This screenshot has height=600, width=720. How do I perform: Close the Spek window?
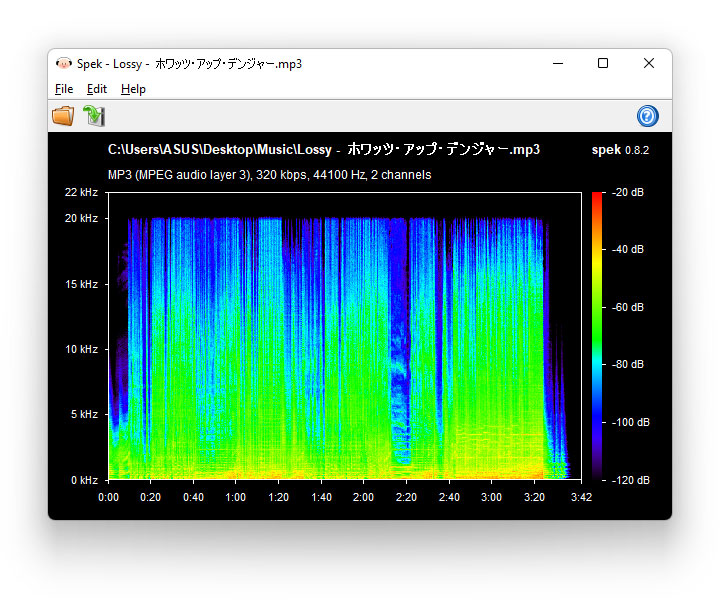[649, 63]
